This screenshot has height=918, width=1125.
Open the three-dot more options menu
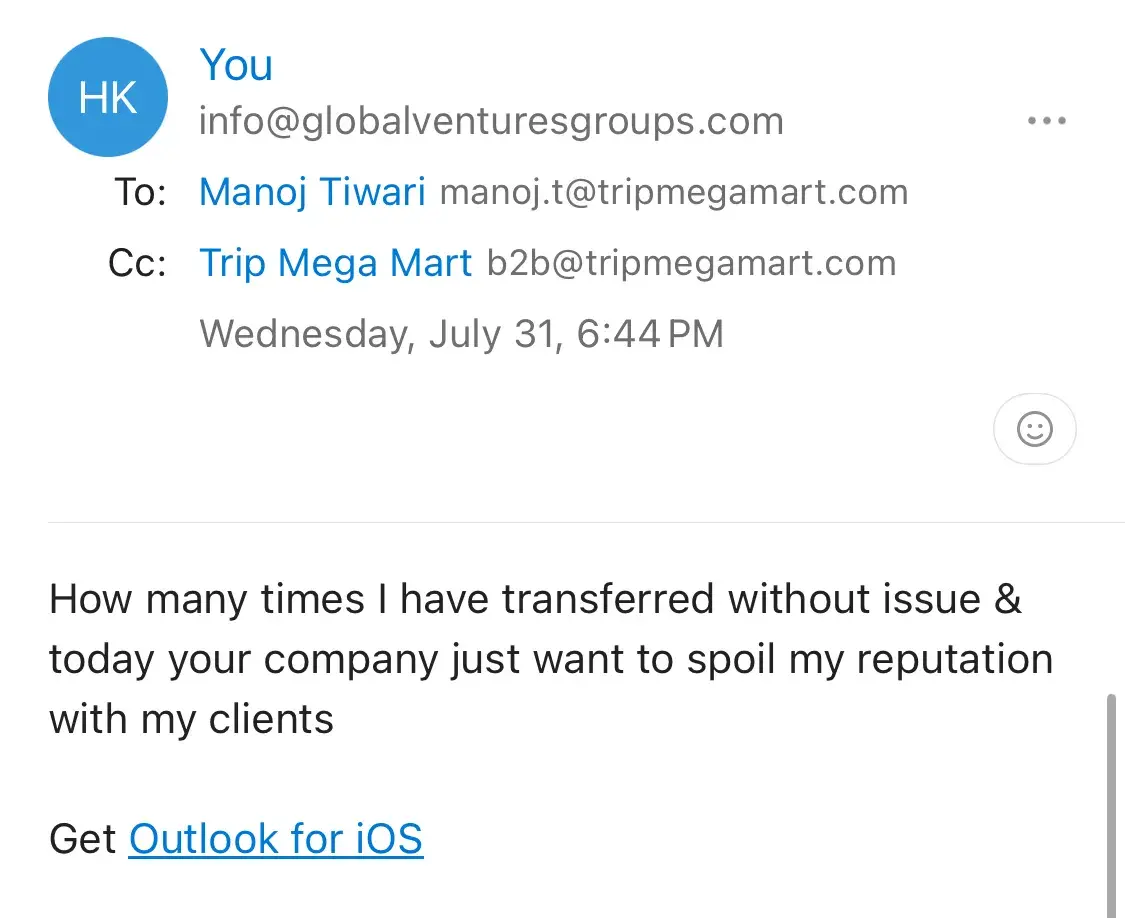tap(1046, 121)
